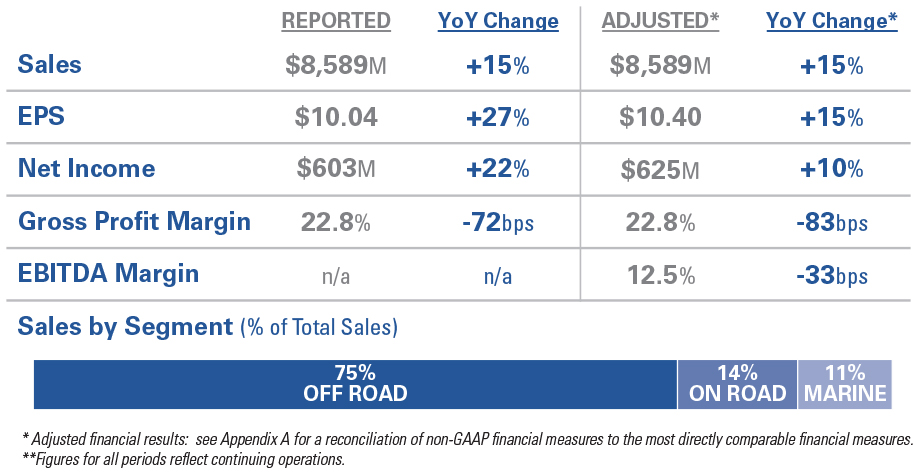Click the reported EPS value $10.04
Viewport: 917px width, 476px height.
tap(336, 118)
